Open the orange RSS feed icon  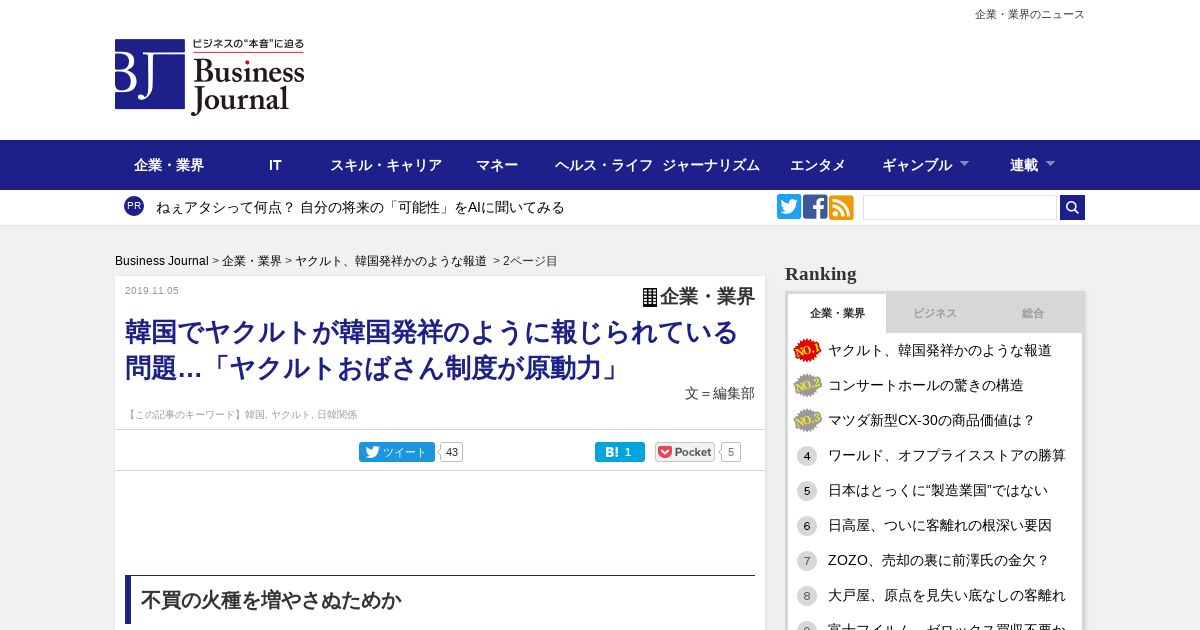click(841, 207)
